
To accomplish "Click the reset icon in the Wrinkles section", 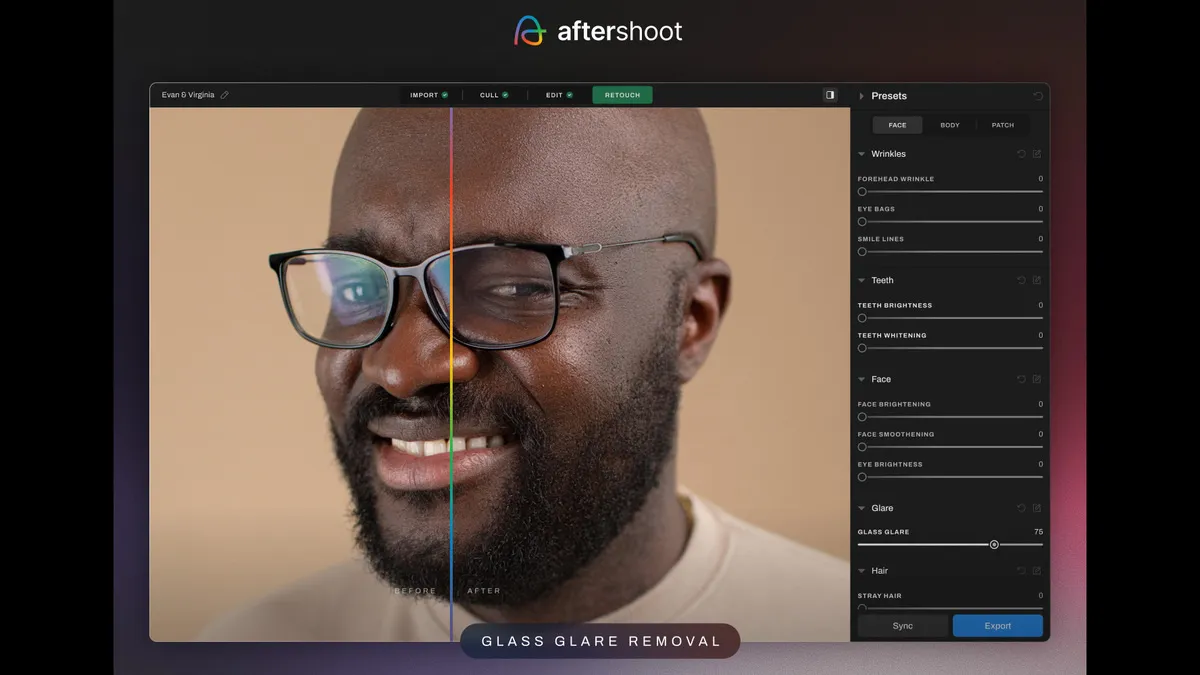I will [x=1020, y=153].
